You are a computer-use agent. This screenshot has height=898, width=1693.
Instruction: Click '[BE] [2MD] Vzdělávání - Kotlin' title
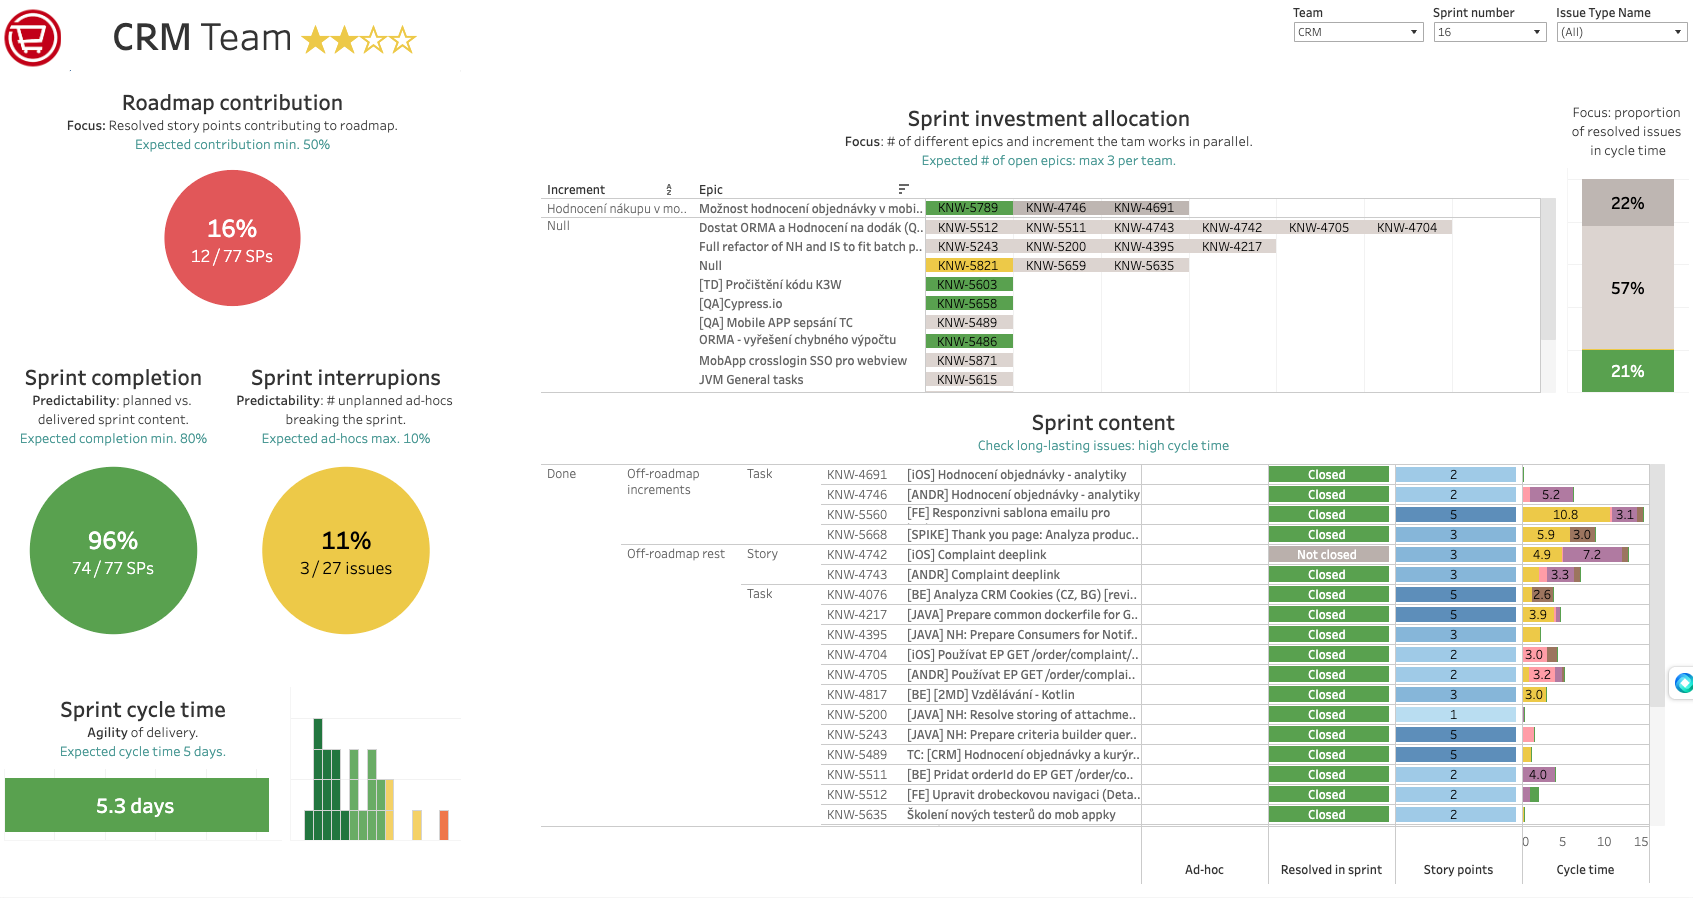click(x=991, y=695)
